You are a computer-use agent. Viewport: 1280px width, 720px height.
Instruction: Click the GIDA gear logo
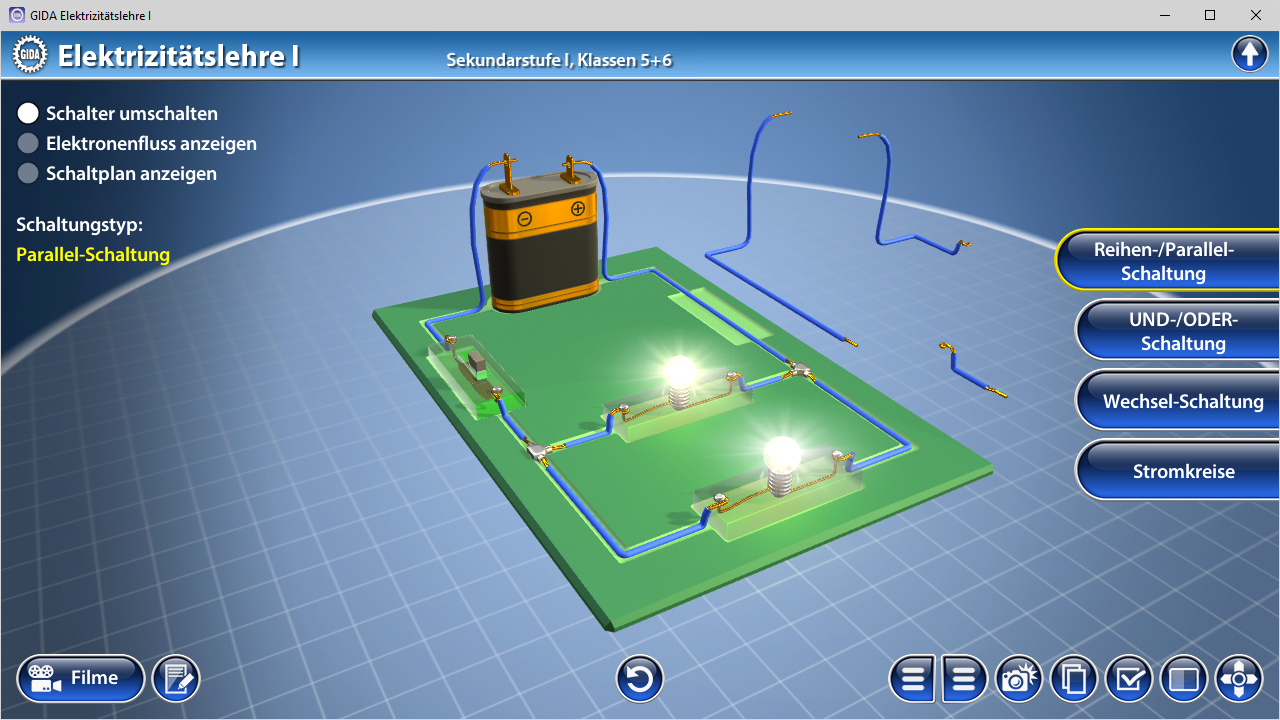(29, 55)
